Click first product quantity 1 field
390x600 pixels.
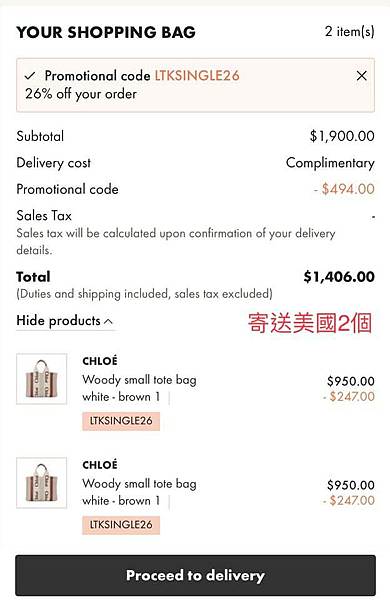[x=157, y=397]
